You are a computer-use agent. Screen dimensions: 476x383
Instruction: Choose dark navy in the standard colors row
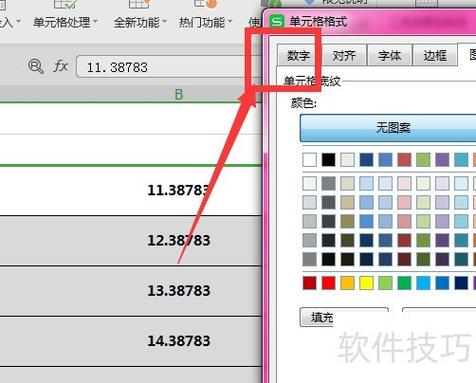point(461,283)
